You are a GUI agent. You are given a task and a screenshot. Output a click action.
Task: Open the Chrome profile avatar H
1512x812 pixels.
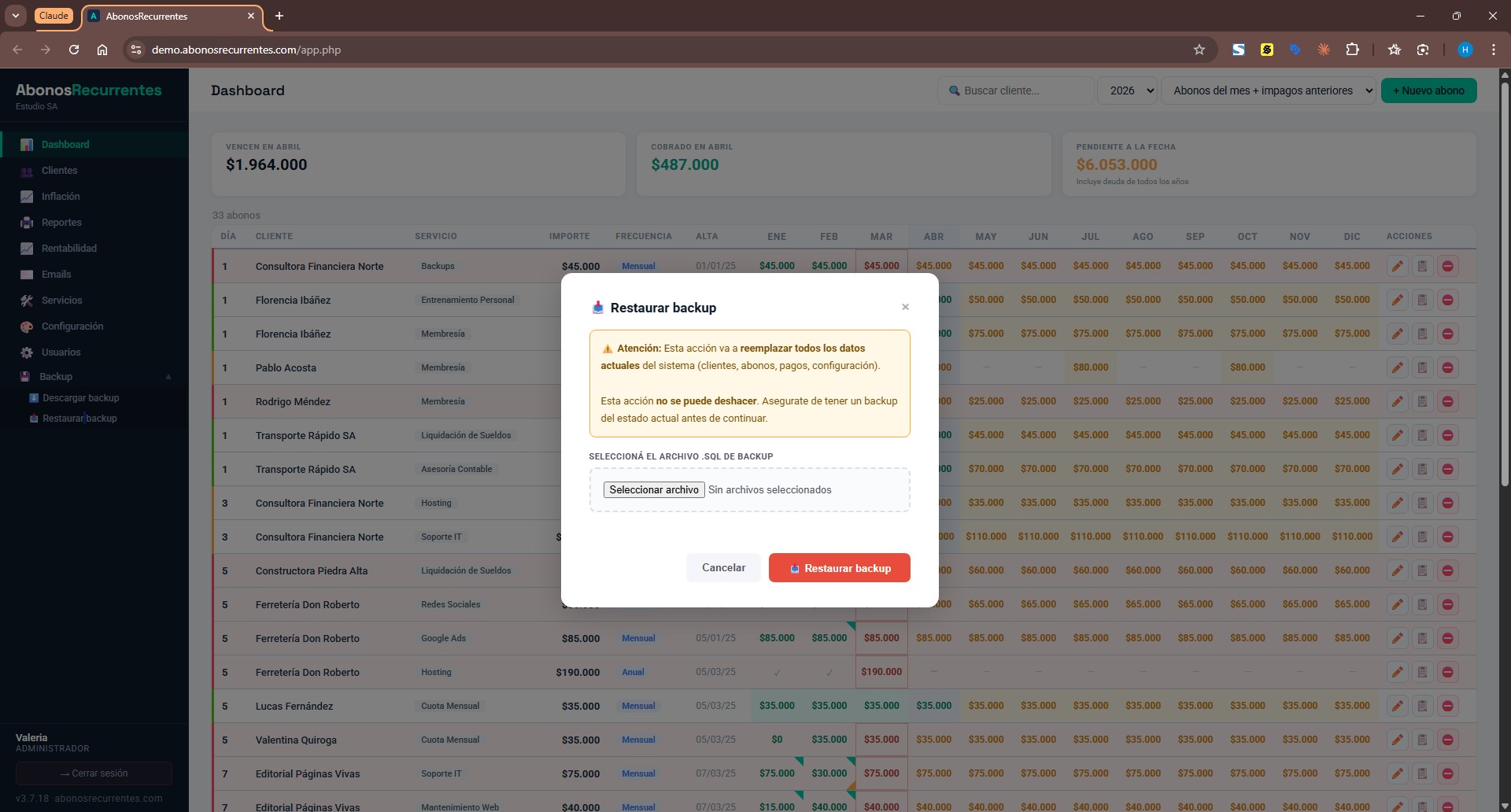(x=1465, y=50)
